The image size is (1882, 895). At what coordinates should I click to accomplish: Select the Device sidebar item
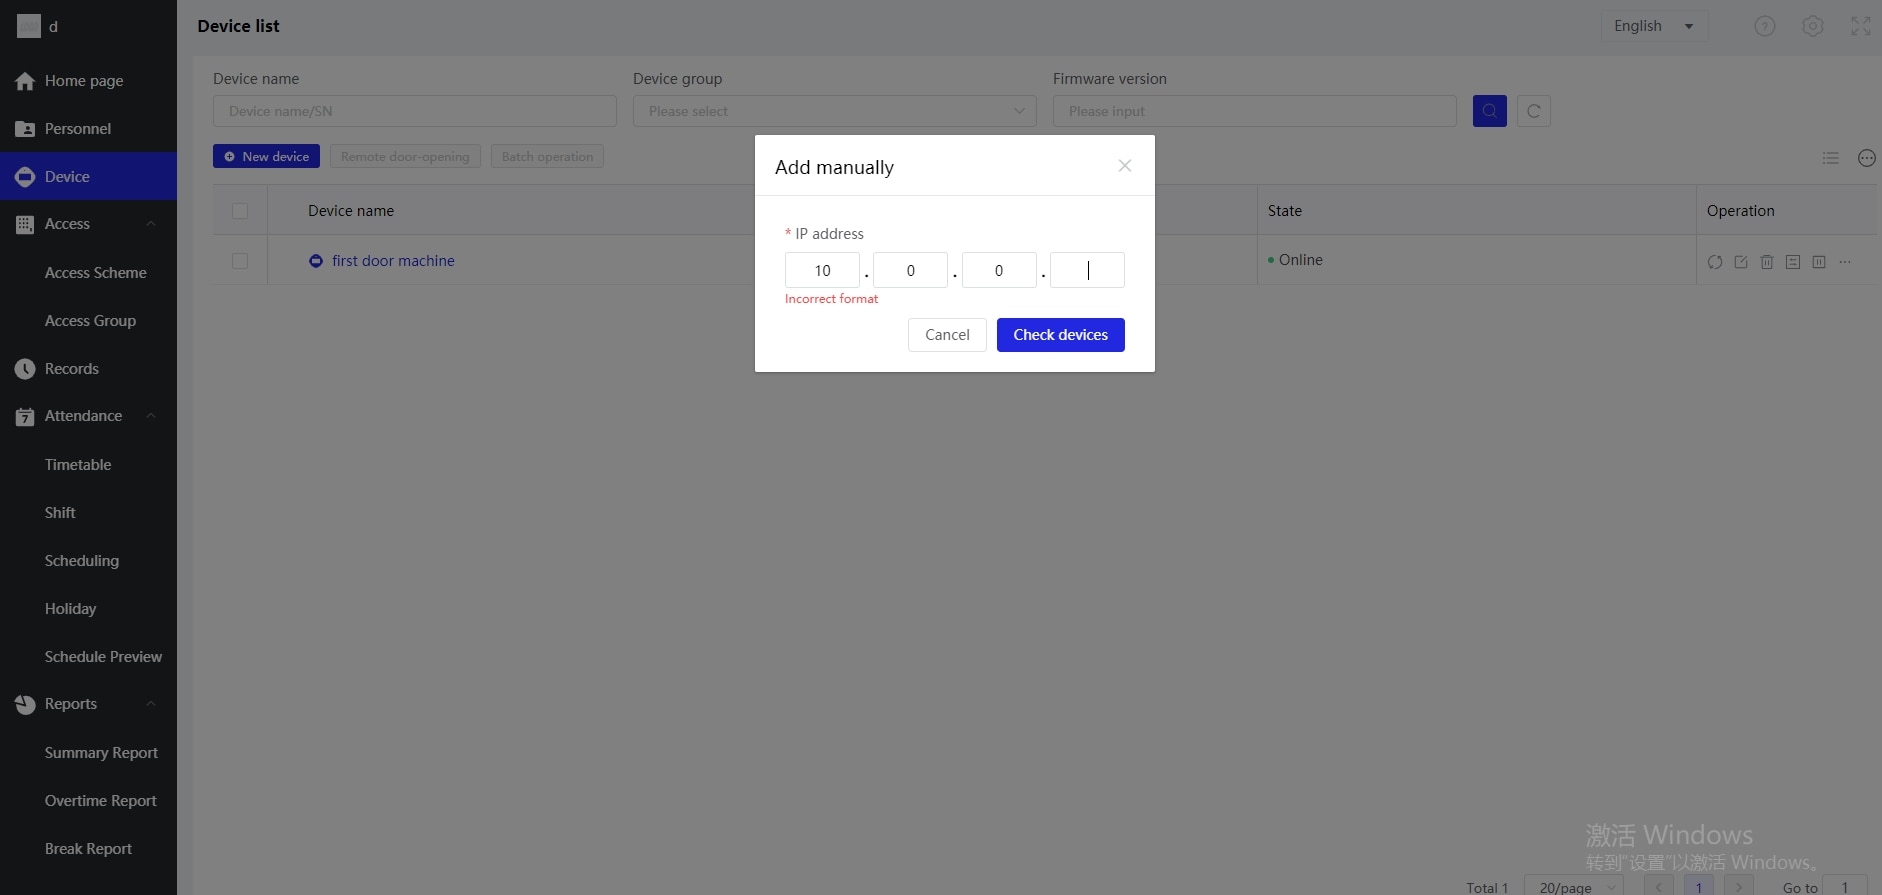click(x=88, y=176)
